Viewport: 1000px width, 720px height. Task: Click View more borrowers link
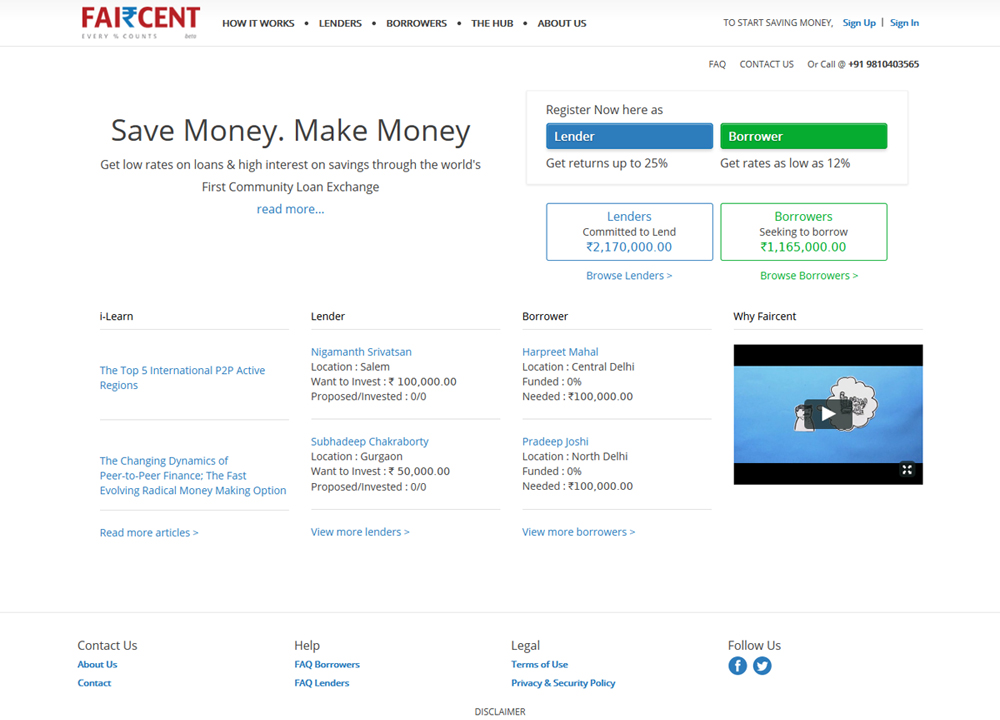tap(578, 532)
